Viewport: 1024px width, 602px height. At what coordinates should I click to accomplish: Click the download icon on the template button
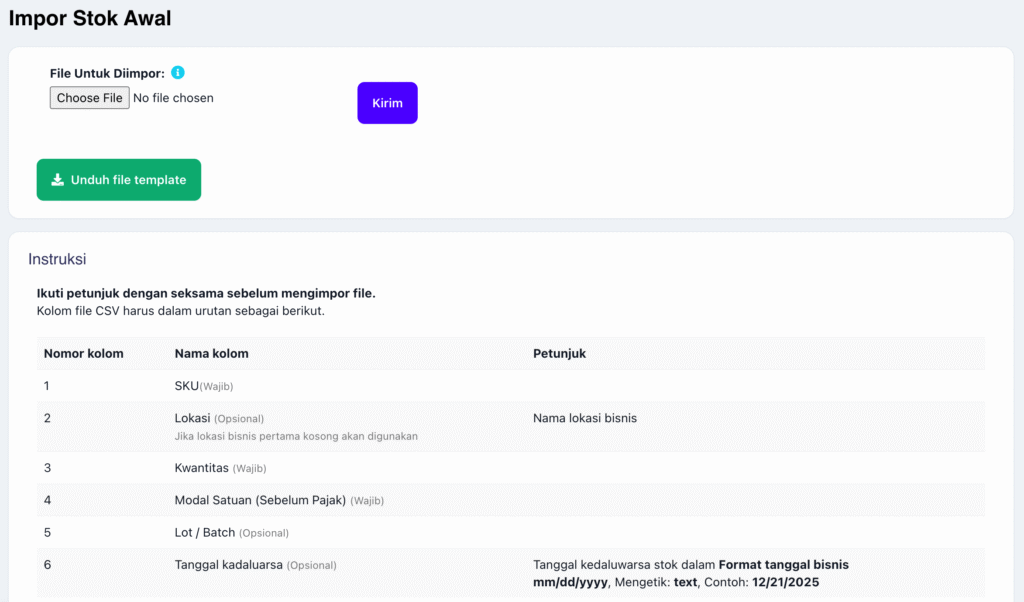58,180
